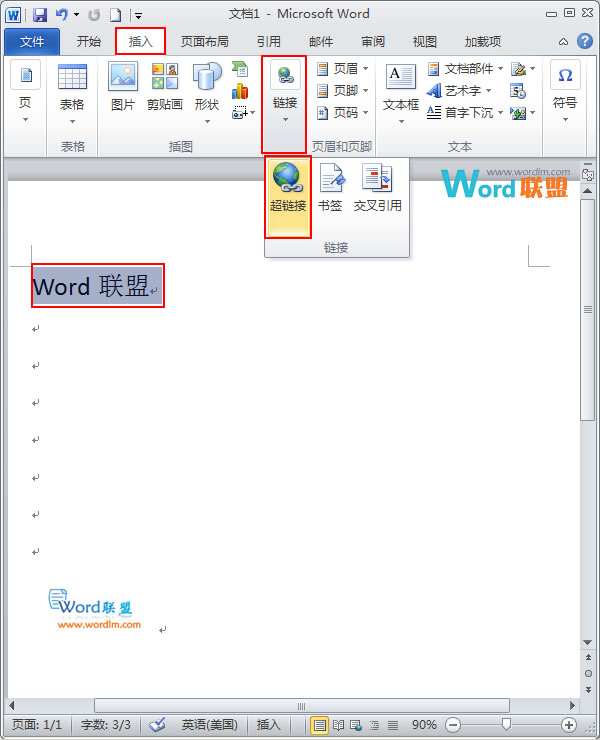The image size is (600, 740).
Task: Undo the last action
Action: (x=62, y=15)
